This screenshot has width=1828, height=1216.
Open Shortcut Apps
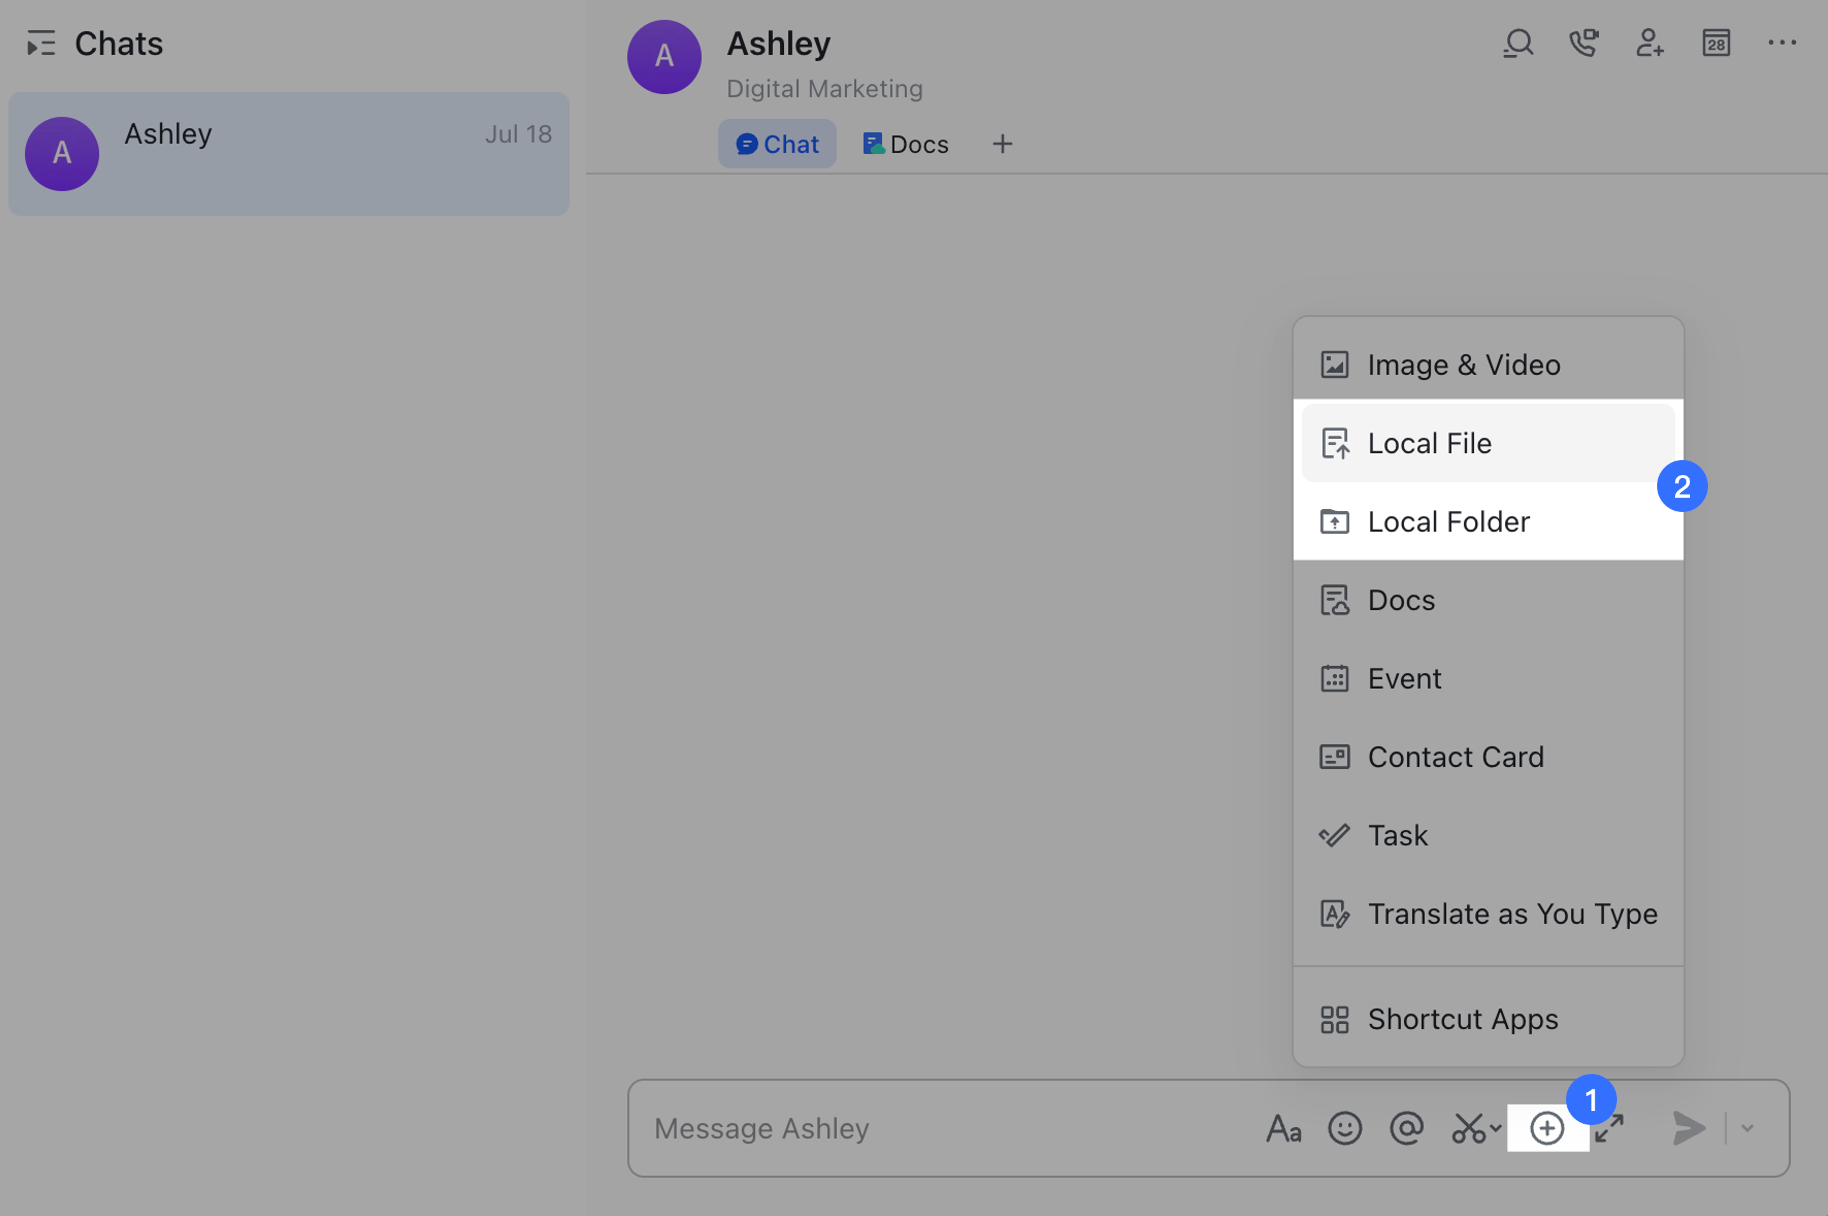click(1463, 1018)
